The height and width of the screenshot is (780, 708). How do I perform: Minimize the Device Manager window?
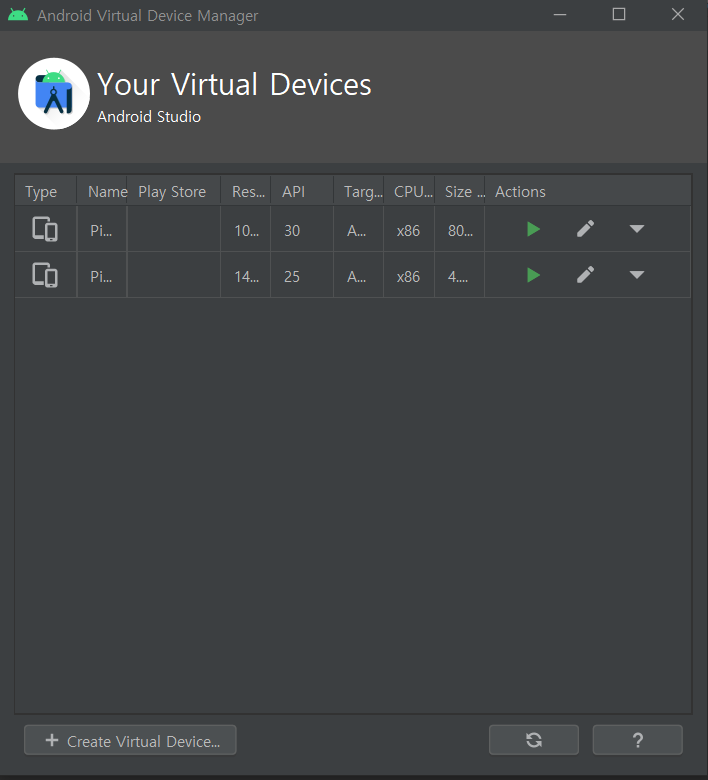560,14
